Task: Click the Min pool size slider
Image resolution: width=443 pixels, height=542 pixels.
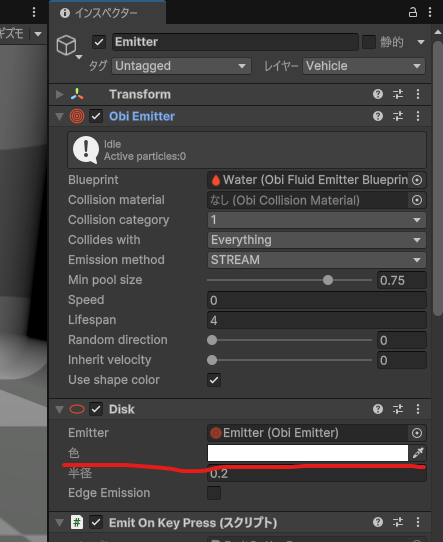Action: click(289, 280)
